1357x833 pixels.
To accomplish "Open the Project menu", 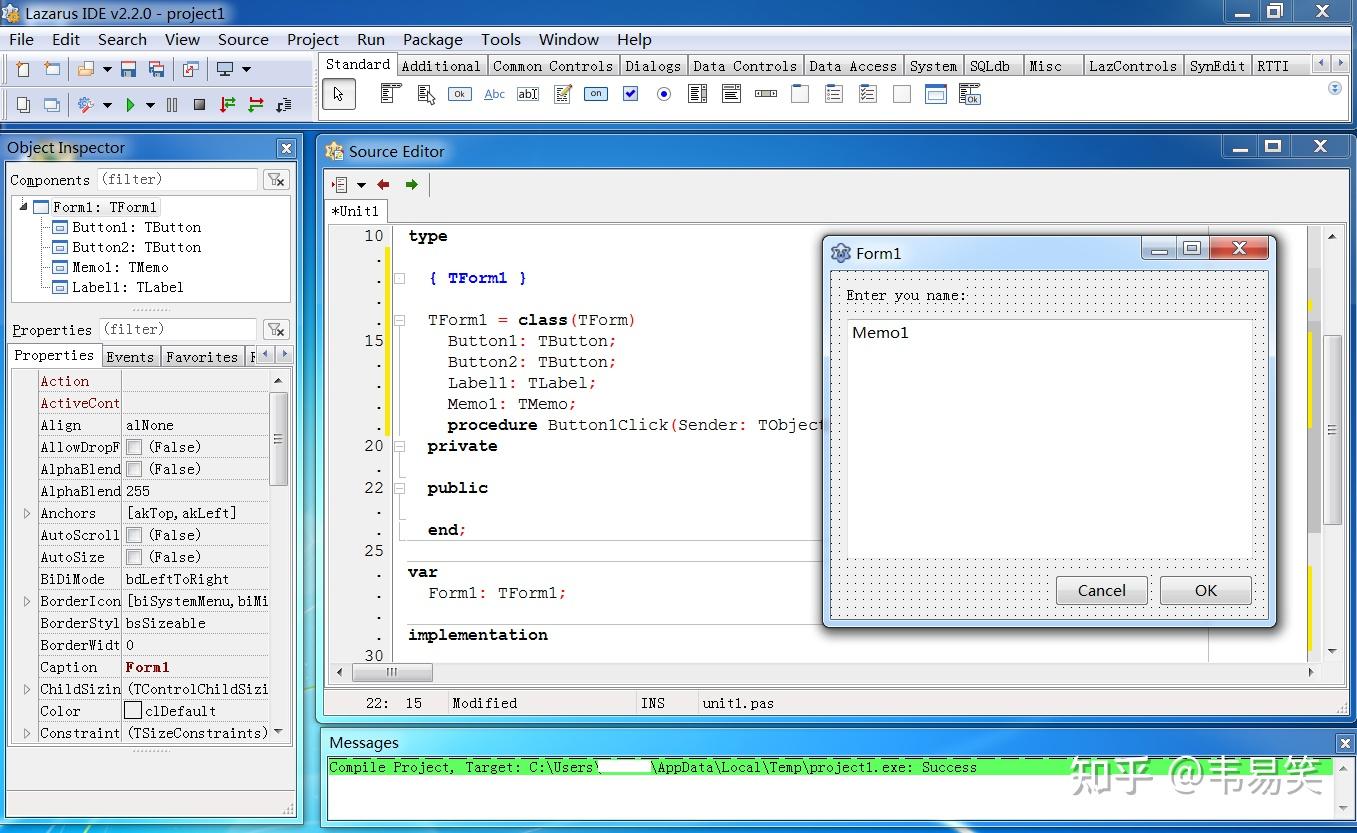I will tap(312, 40).
